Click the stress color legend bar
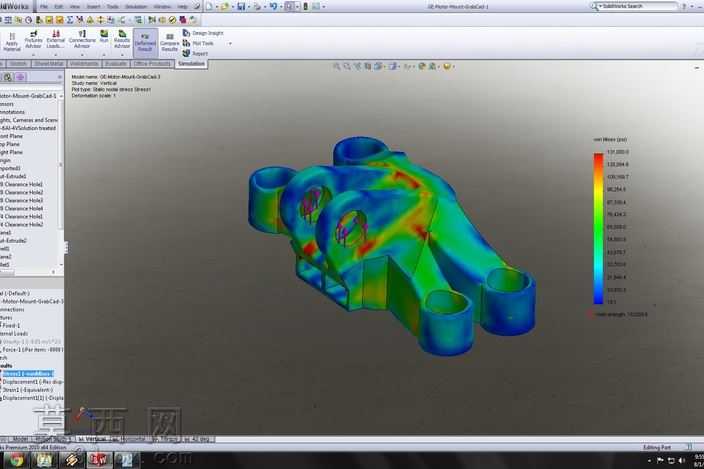704x469 pixels. [x=598, y=228]
